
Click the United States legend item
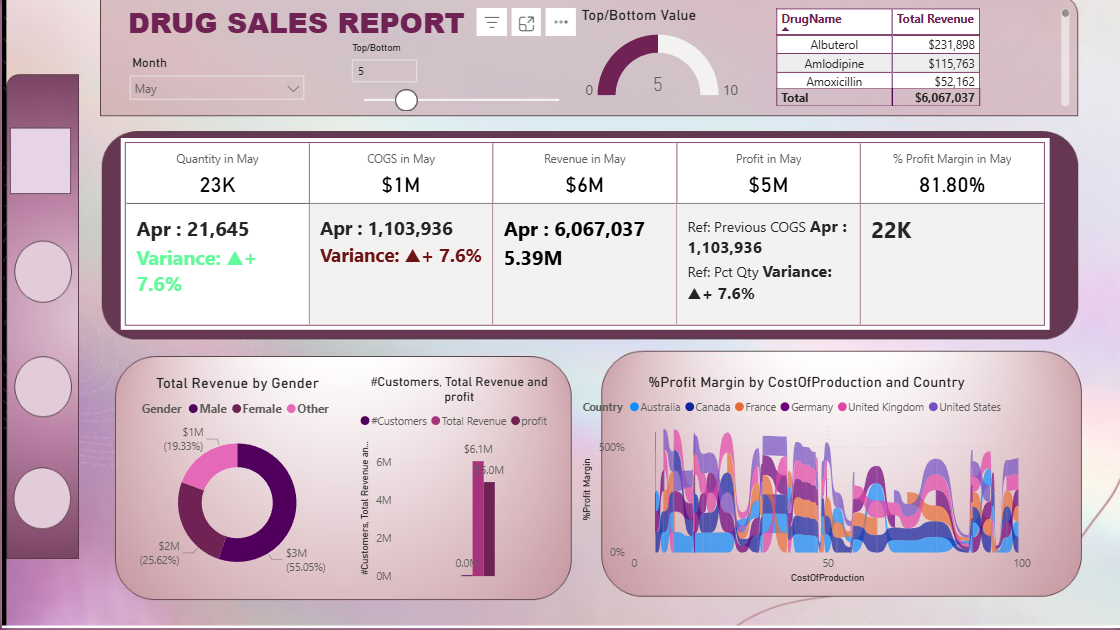point(965,407)
